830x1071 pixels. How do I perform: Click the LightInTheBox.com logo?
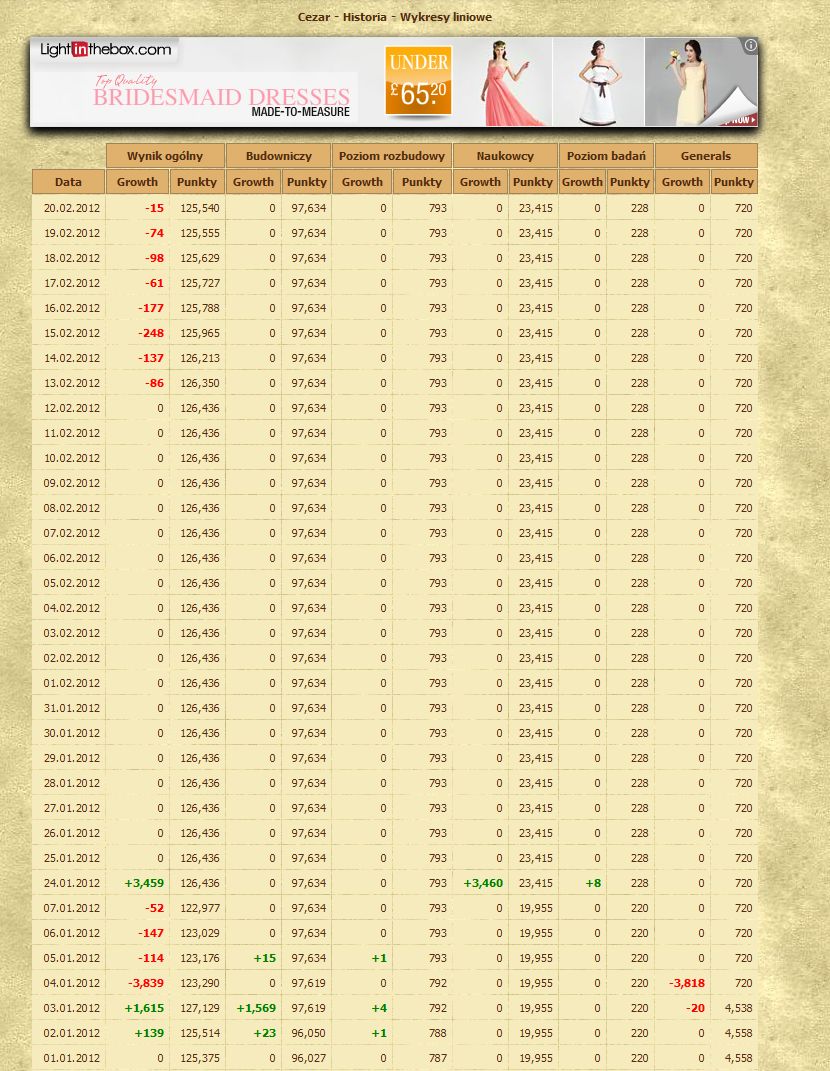(x=105, y=50)
